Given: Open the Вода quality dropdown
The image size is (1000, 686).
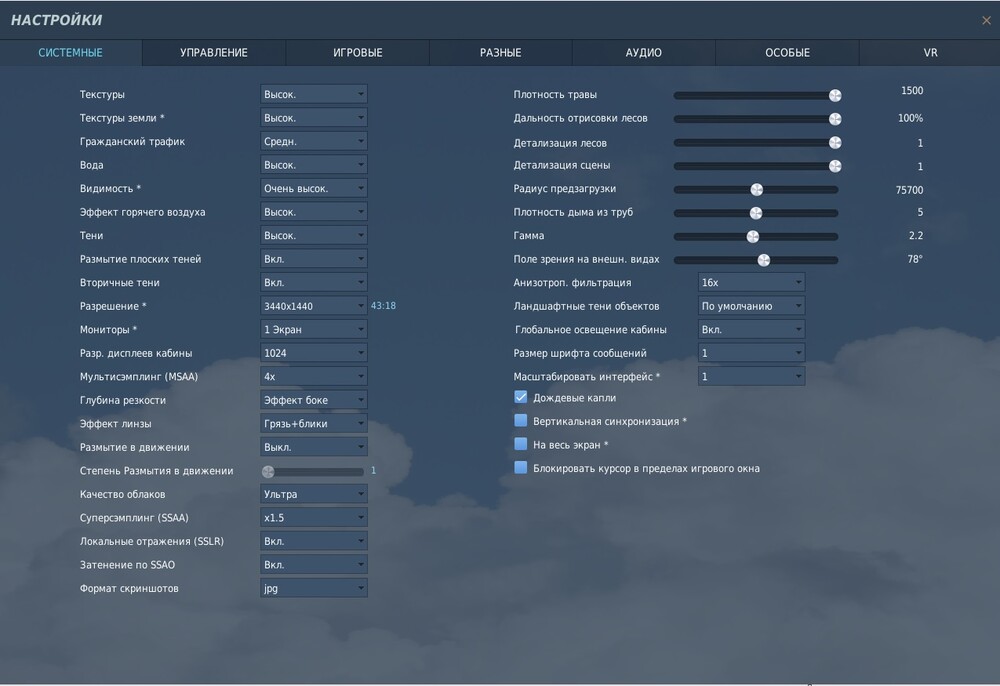Looking at the screenshot, I should tap(314, 165).
